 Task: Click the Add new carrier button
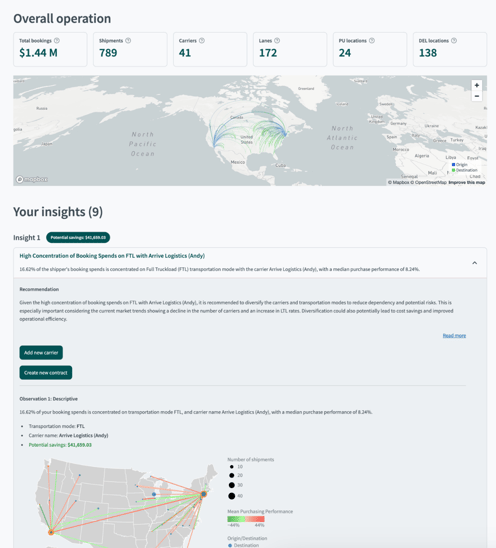[x=41, y=353]
